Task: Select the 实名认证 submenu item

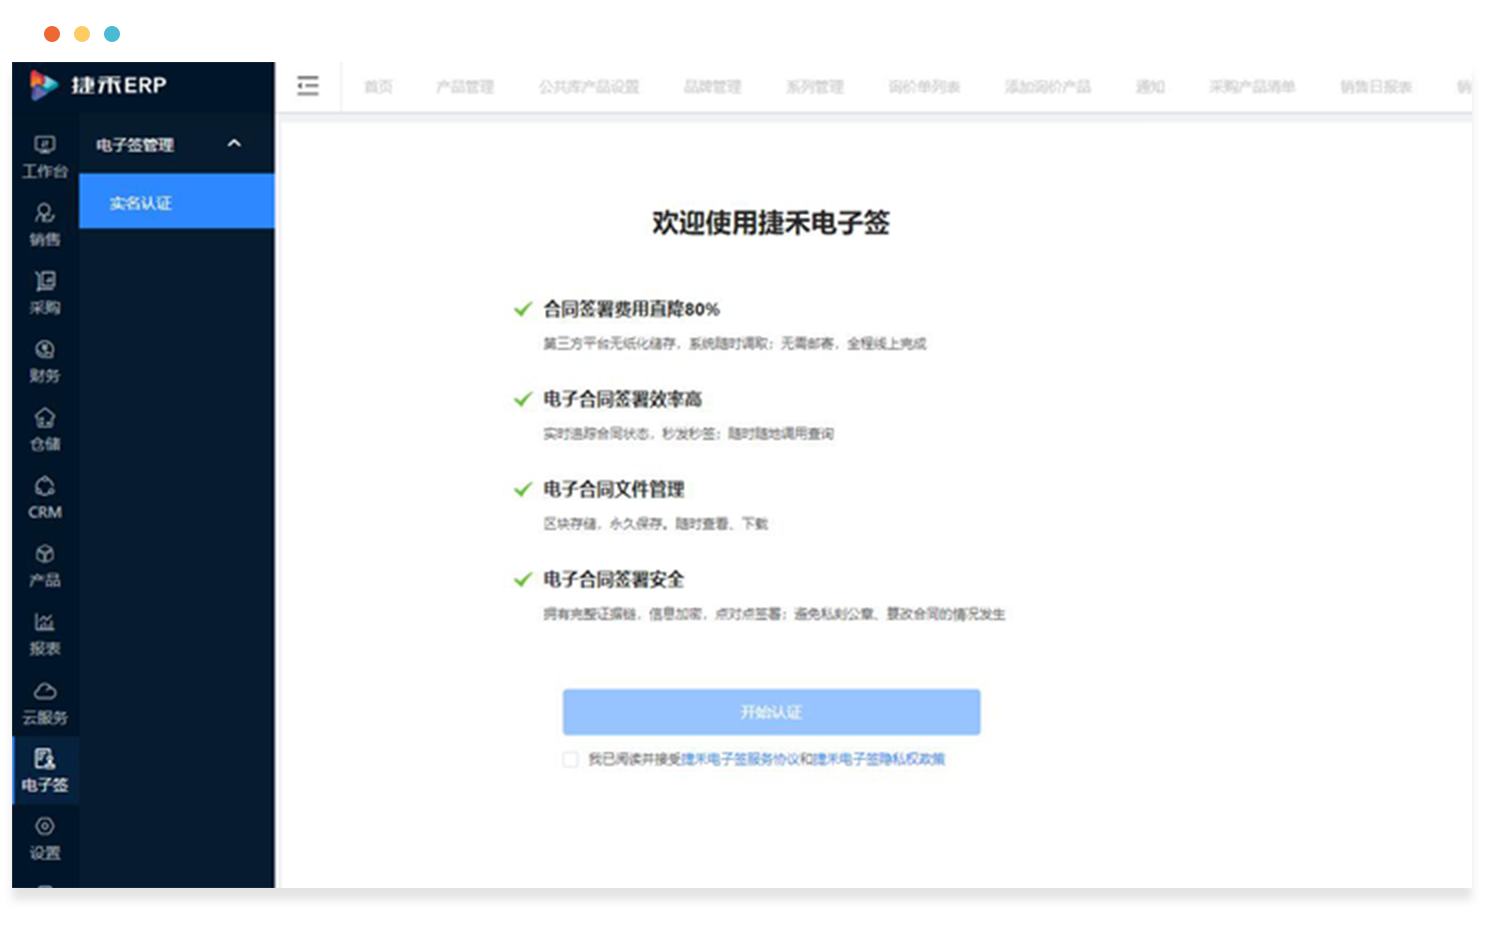Action: [177, 202]
